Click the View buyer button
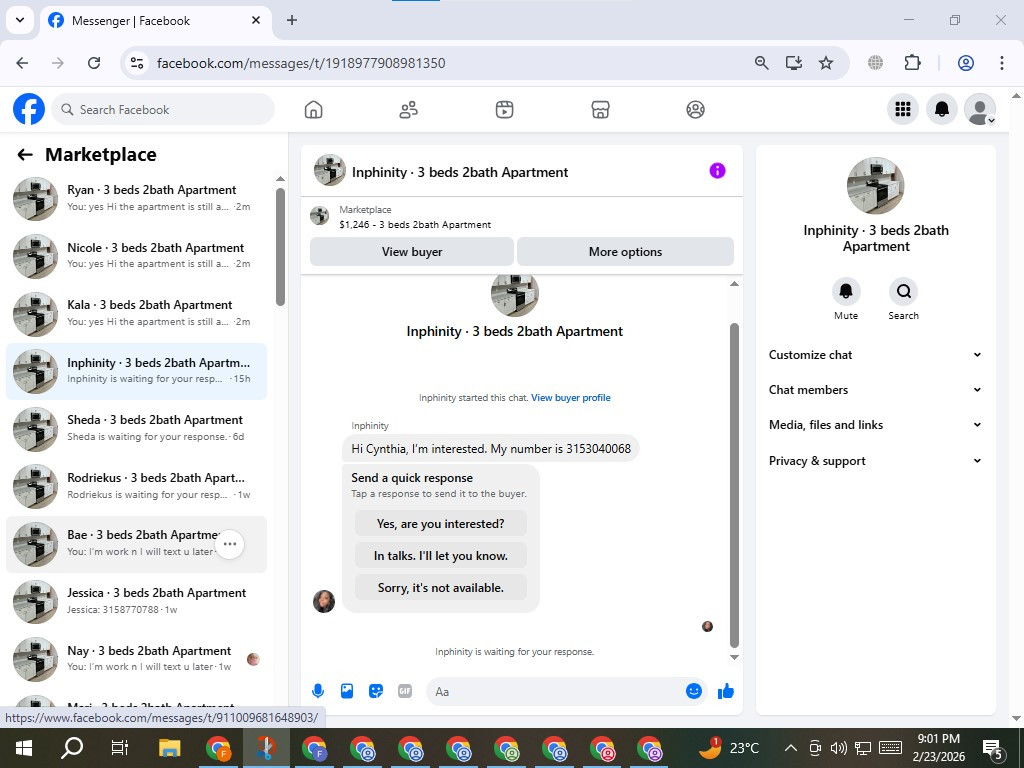The height and width of the screenshot is (768, 1024). [x=412, y=251]
